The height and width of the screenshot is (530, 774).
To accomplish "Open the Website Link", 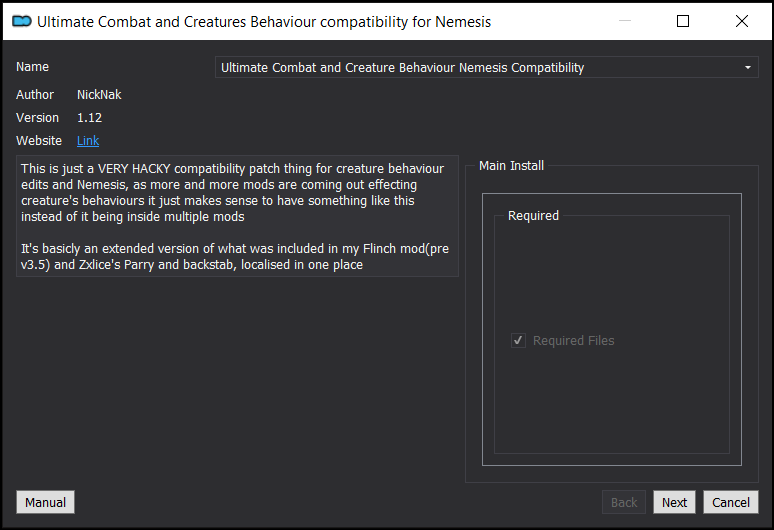I will [x=88, y=141].
